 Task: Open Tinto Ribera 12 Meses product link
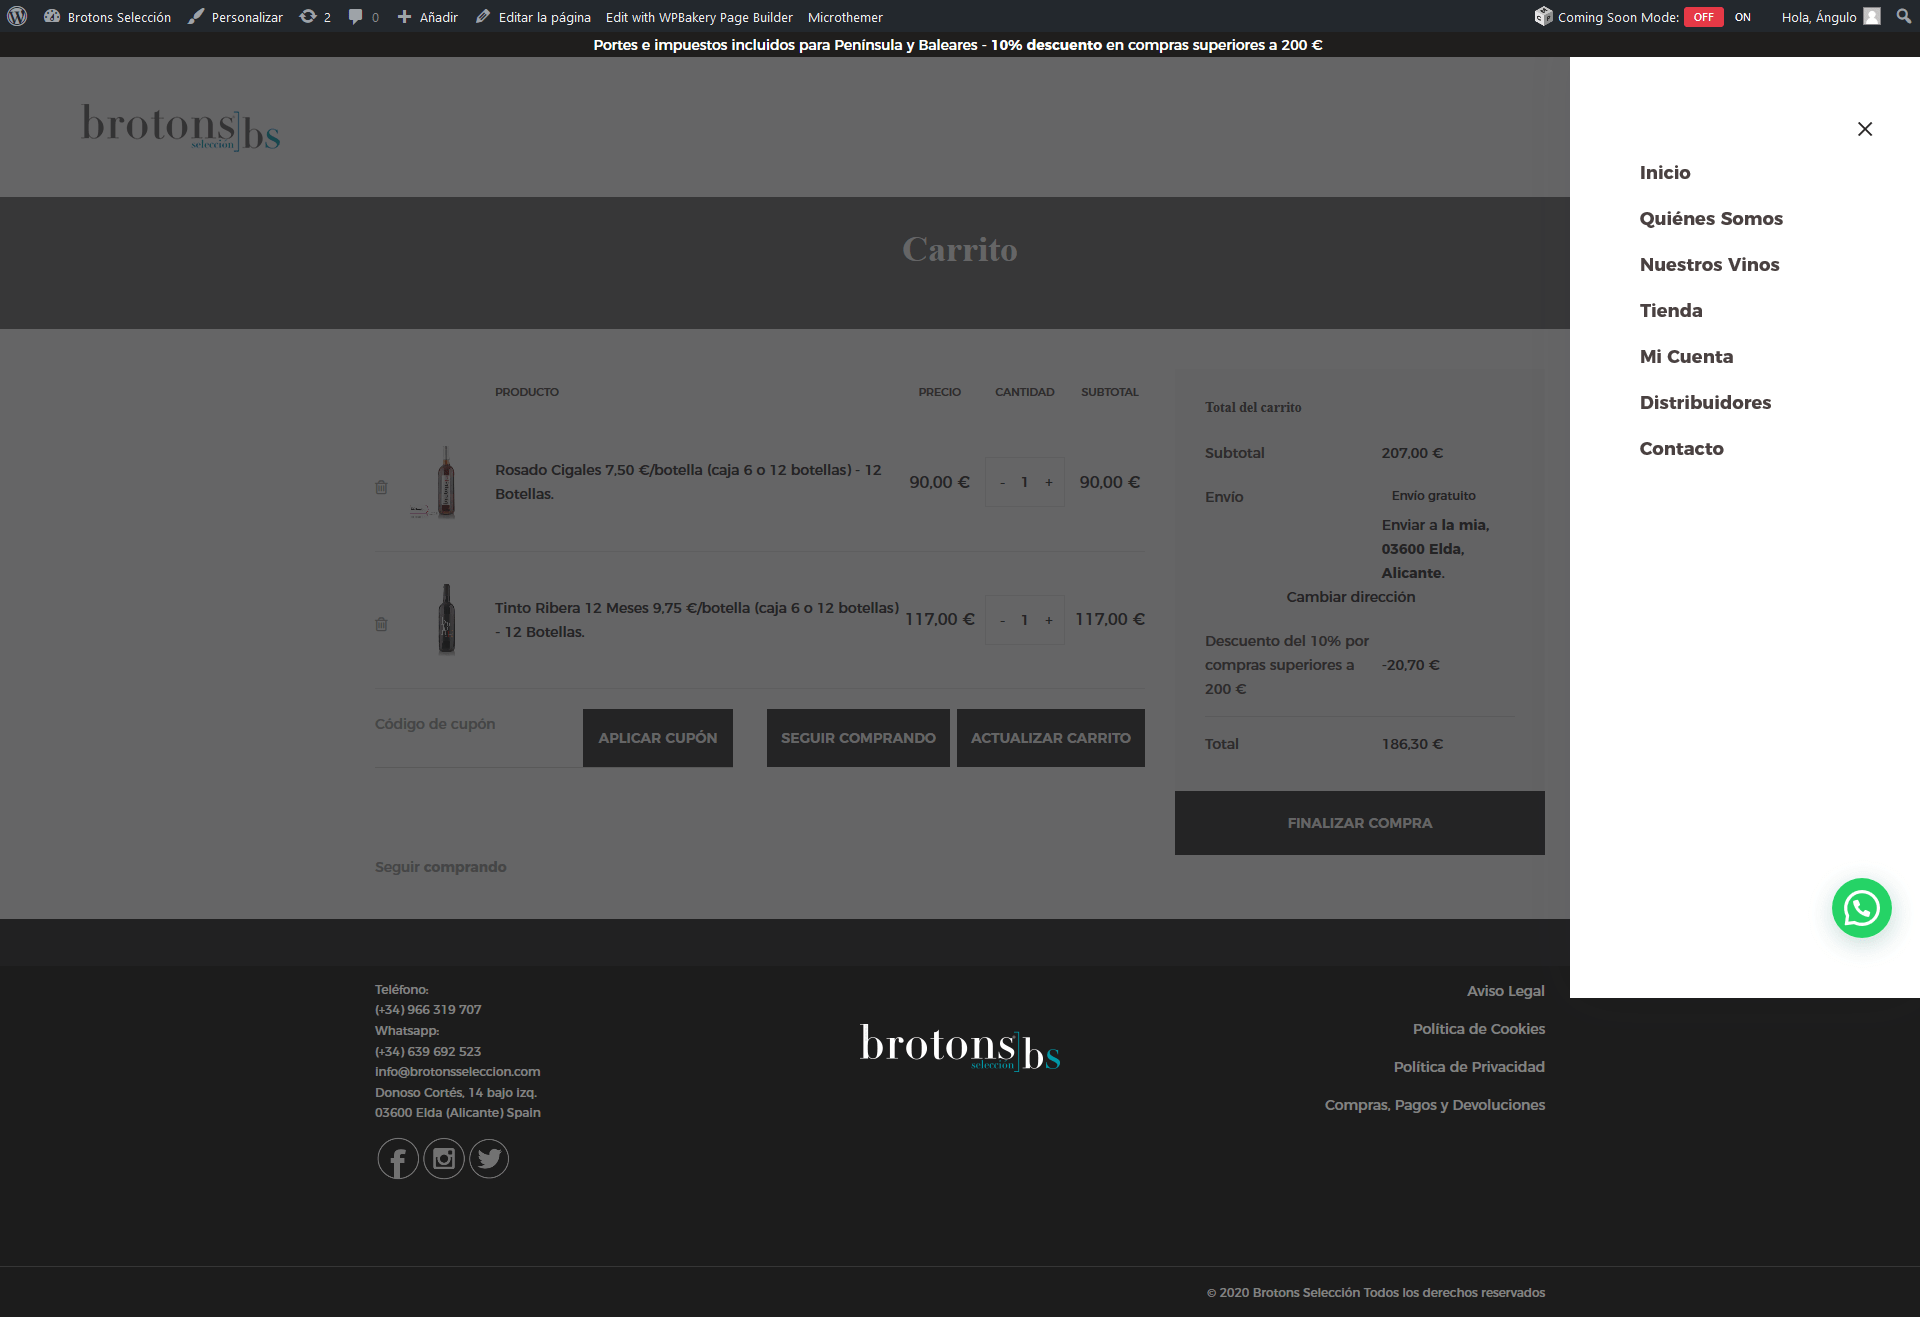click(x=697, y=619)
